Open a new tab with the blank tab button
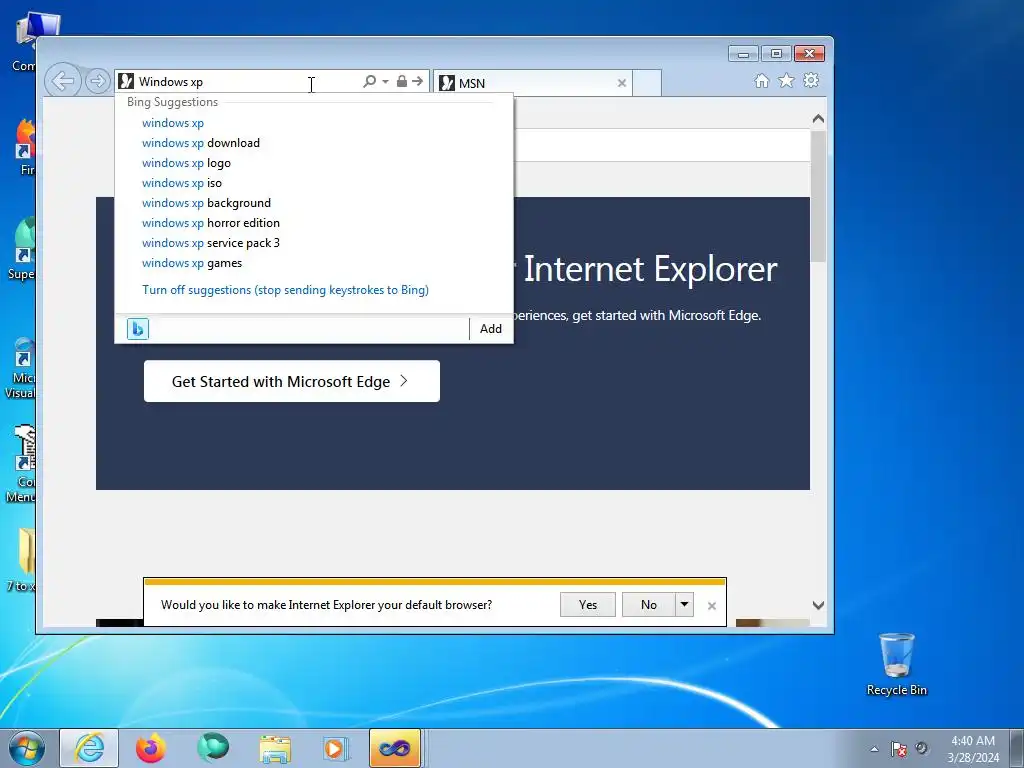The image size is (1024, 768). (647, 83)
